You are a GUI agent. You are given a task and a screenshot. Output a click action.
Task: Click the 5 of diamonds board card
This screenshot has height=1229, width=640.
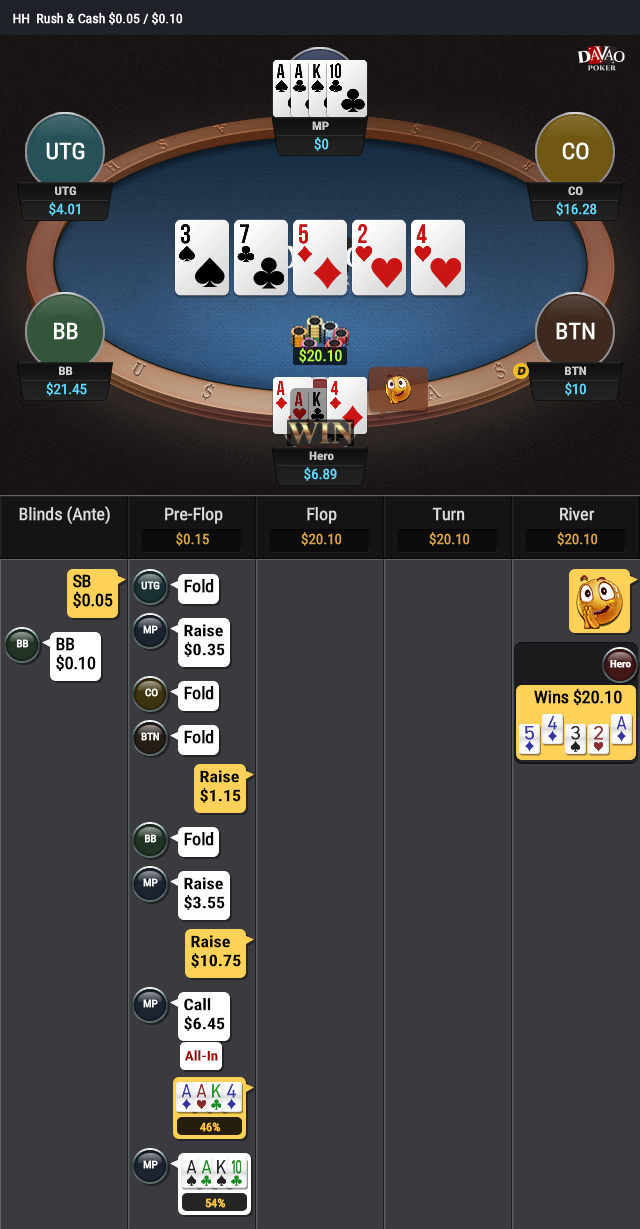[x=320, y=258]
